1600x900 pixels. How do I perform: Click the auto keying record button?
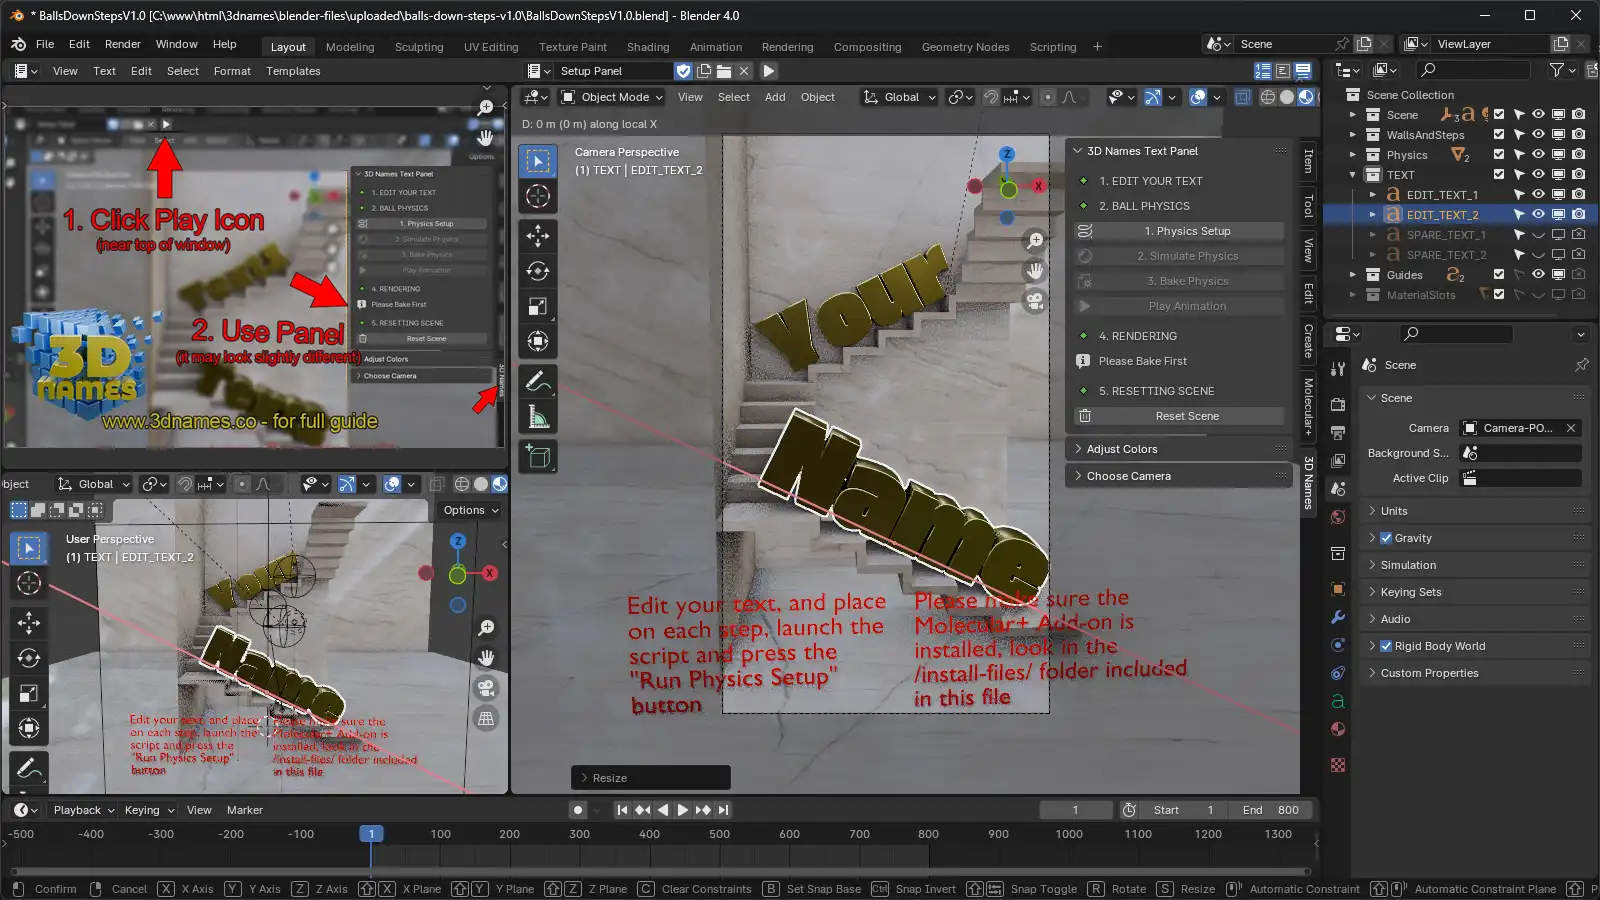pyautogui.click(x=578, y=810)
